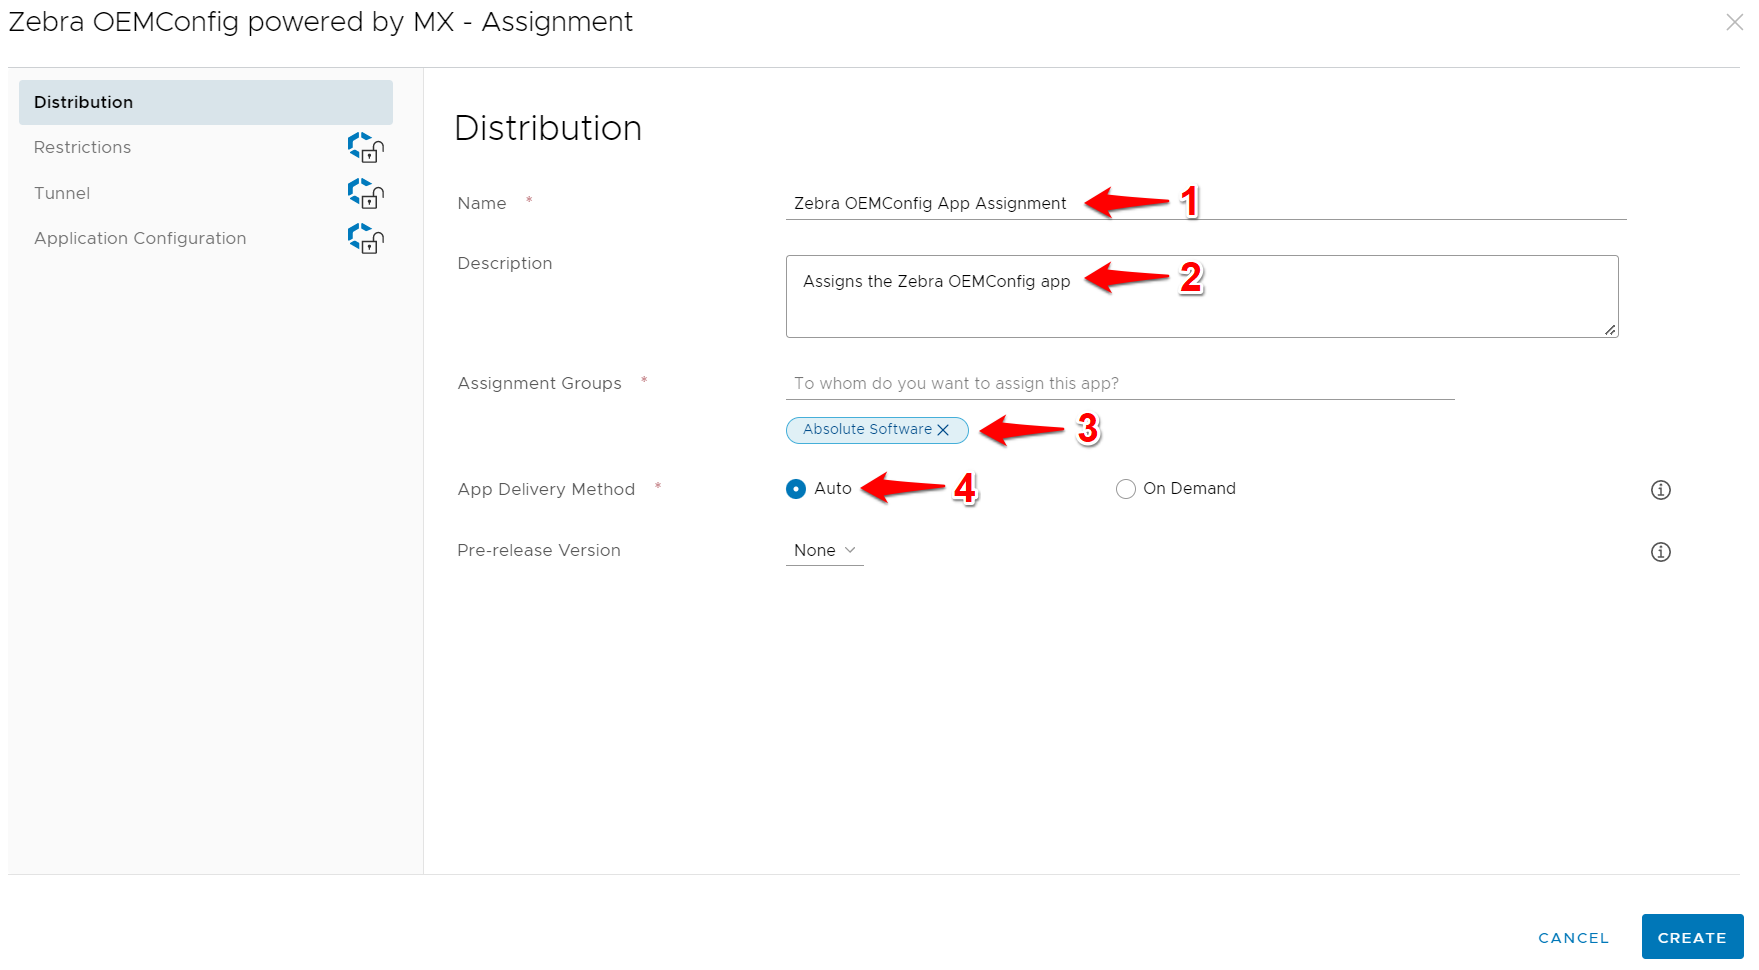This screenshot has width=1759, height=970.
Task: Click the Assignment Groups label
Action: pyautogui.click(x=539, y=383)
